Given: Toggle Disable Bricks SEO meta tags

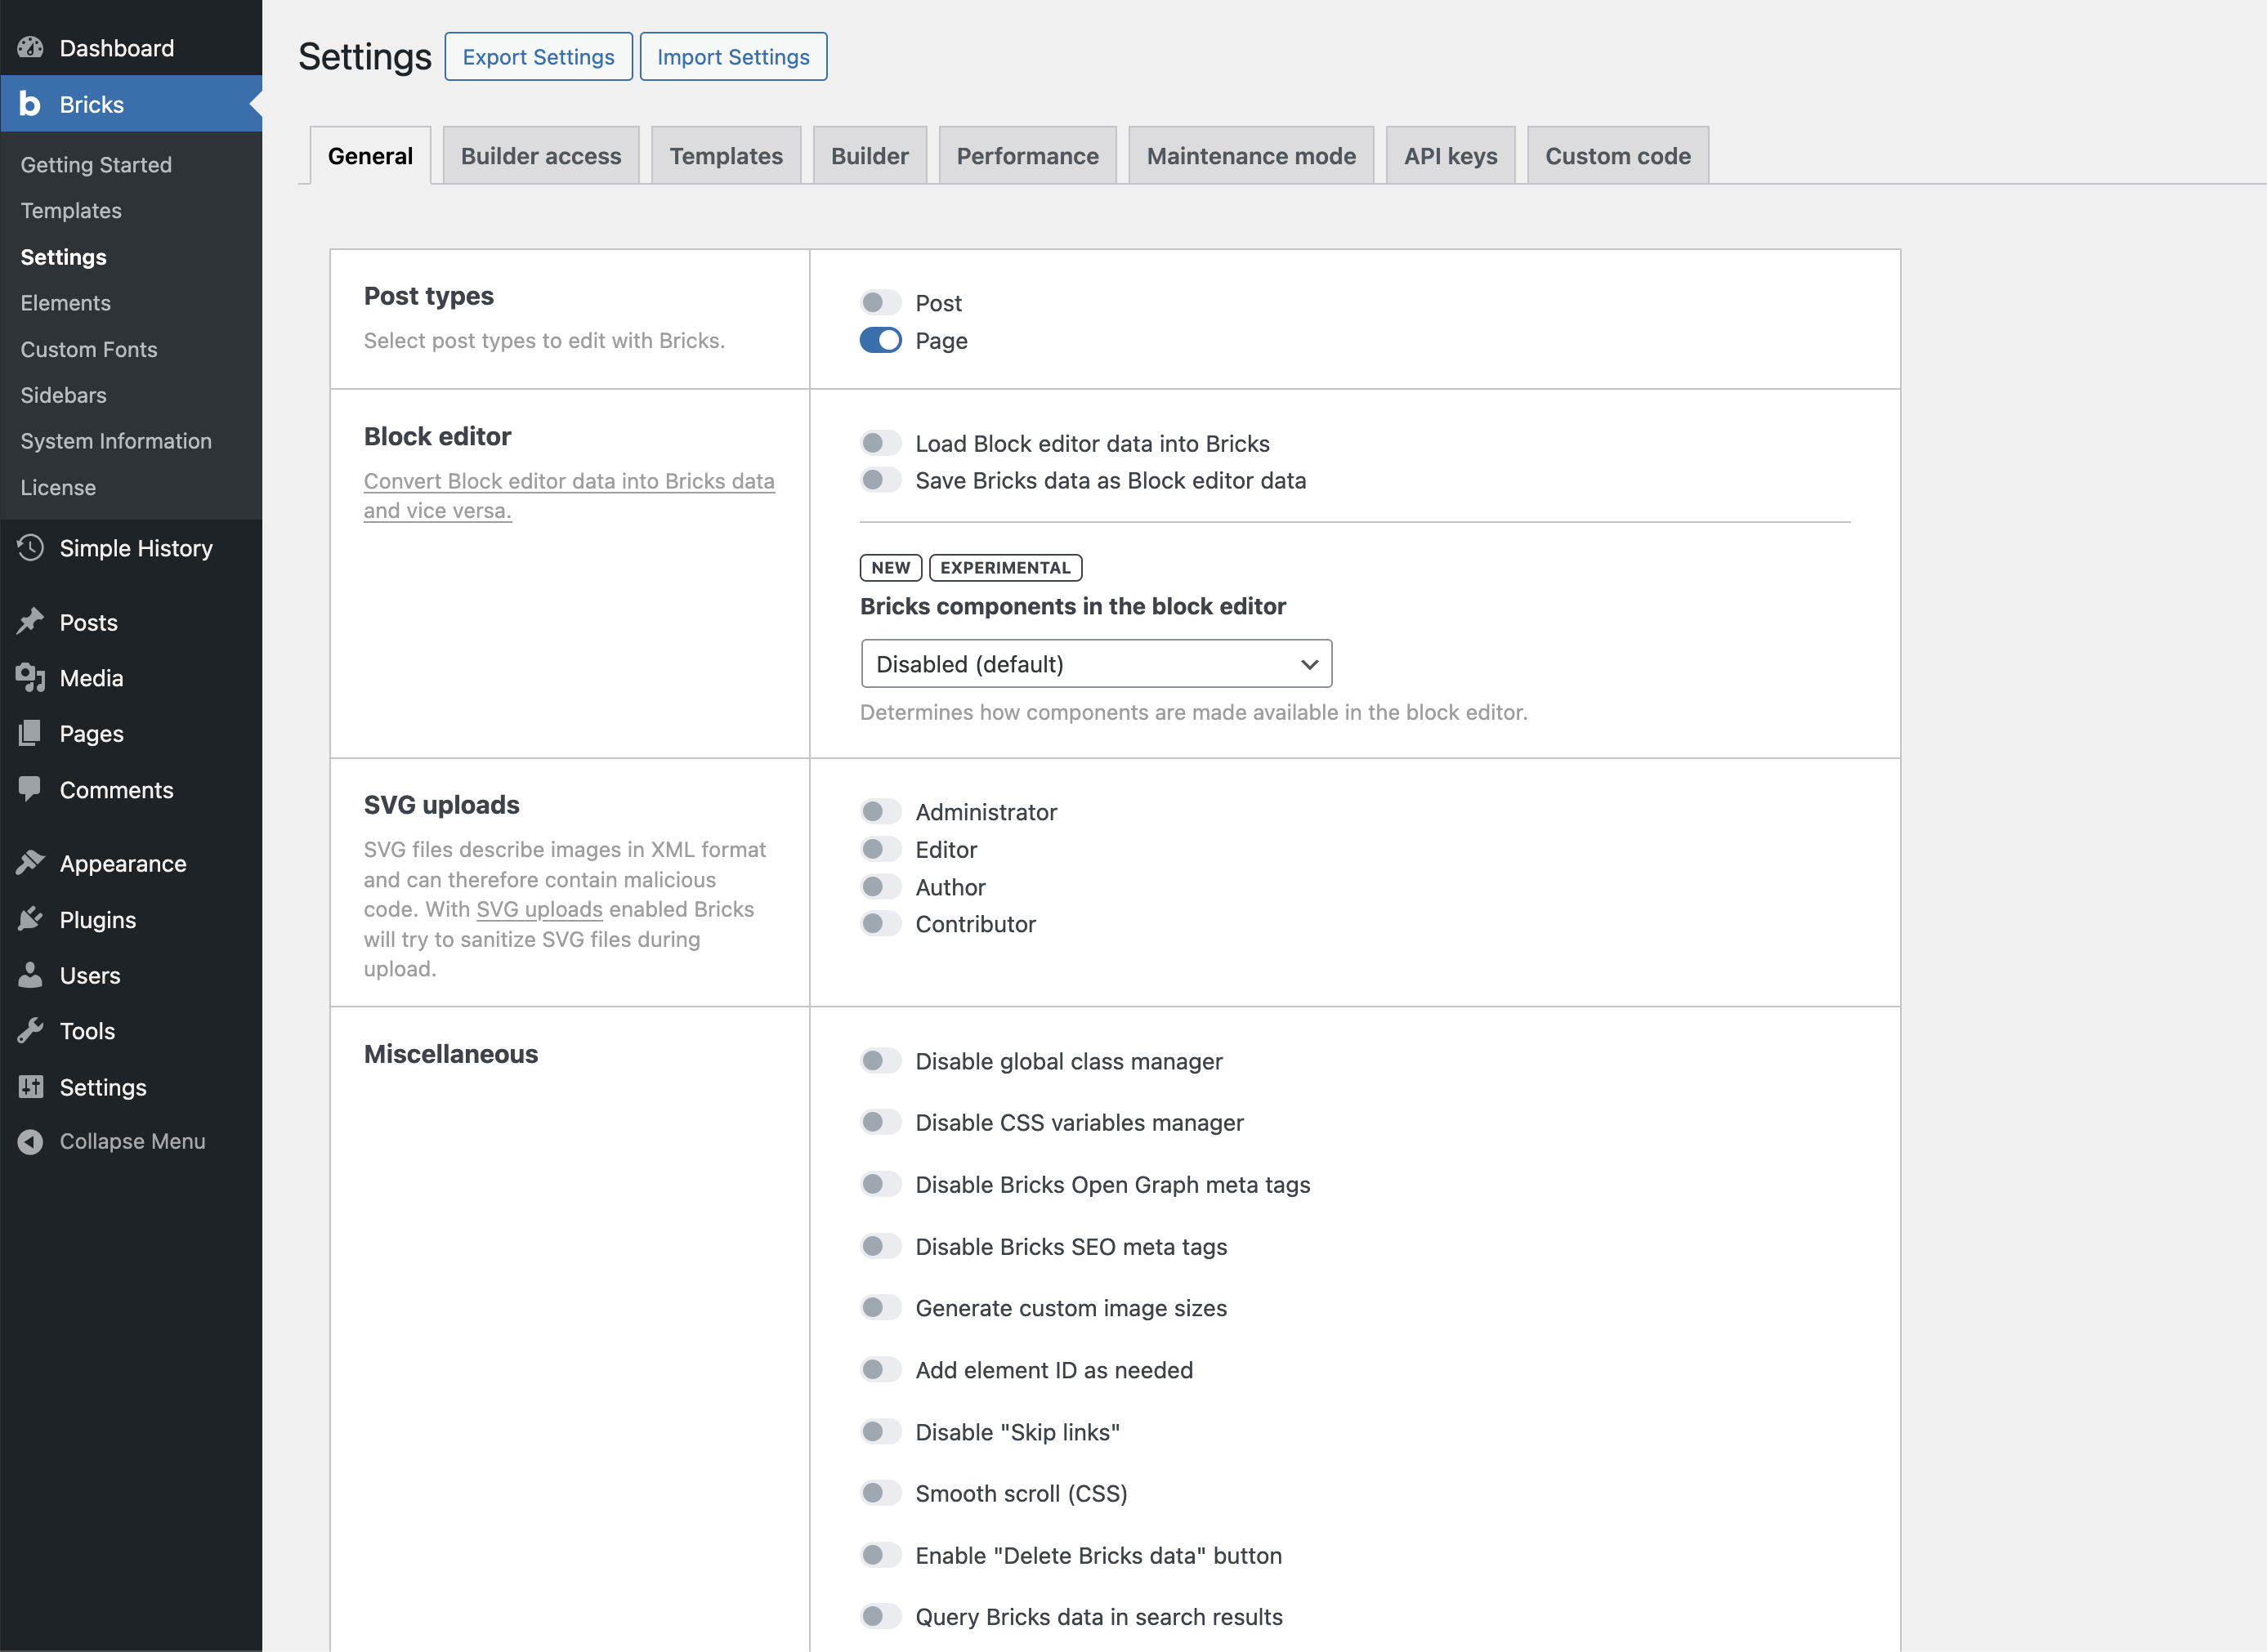Looking at the screenshot, I should (880, 1247).
